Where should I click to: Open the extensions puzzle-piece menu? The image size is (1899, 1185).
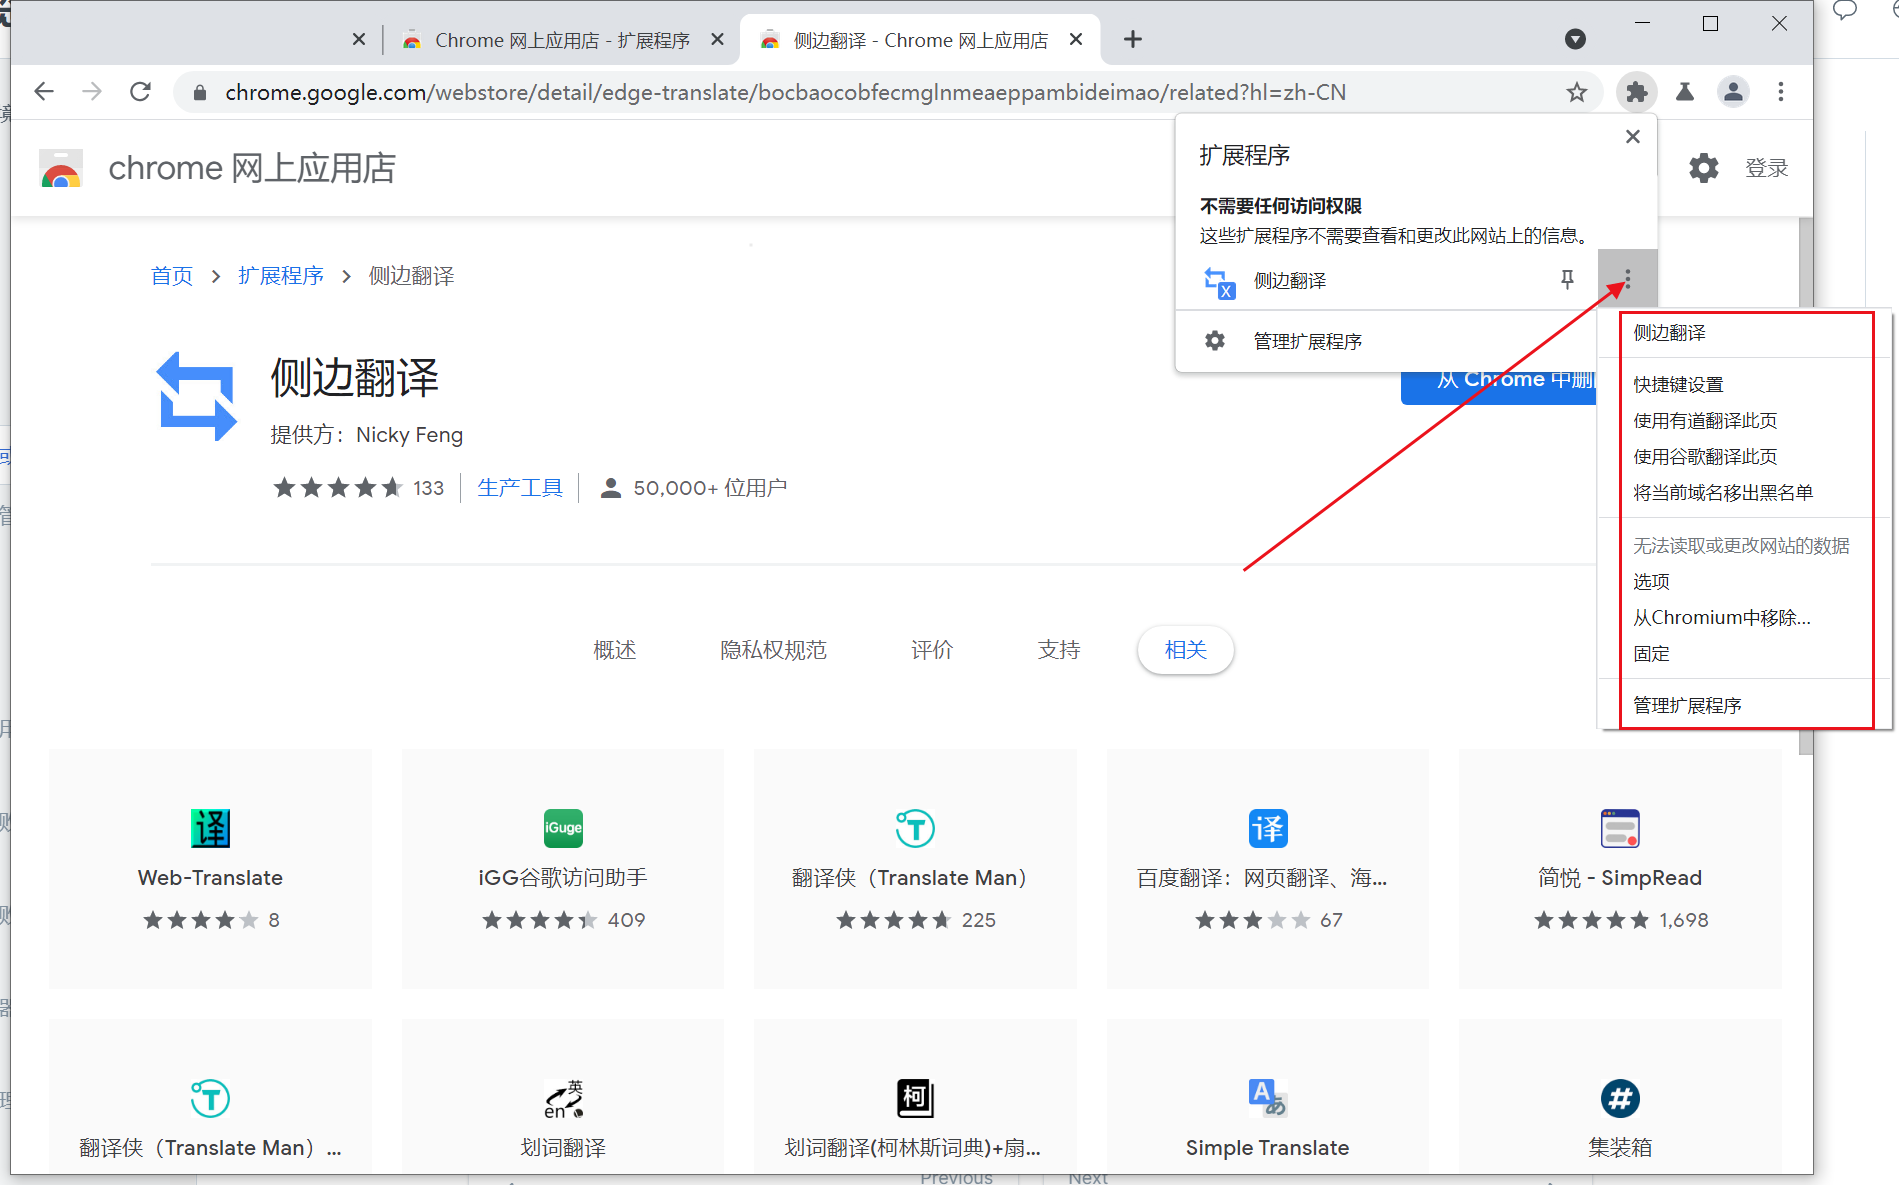(1637, 92)
